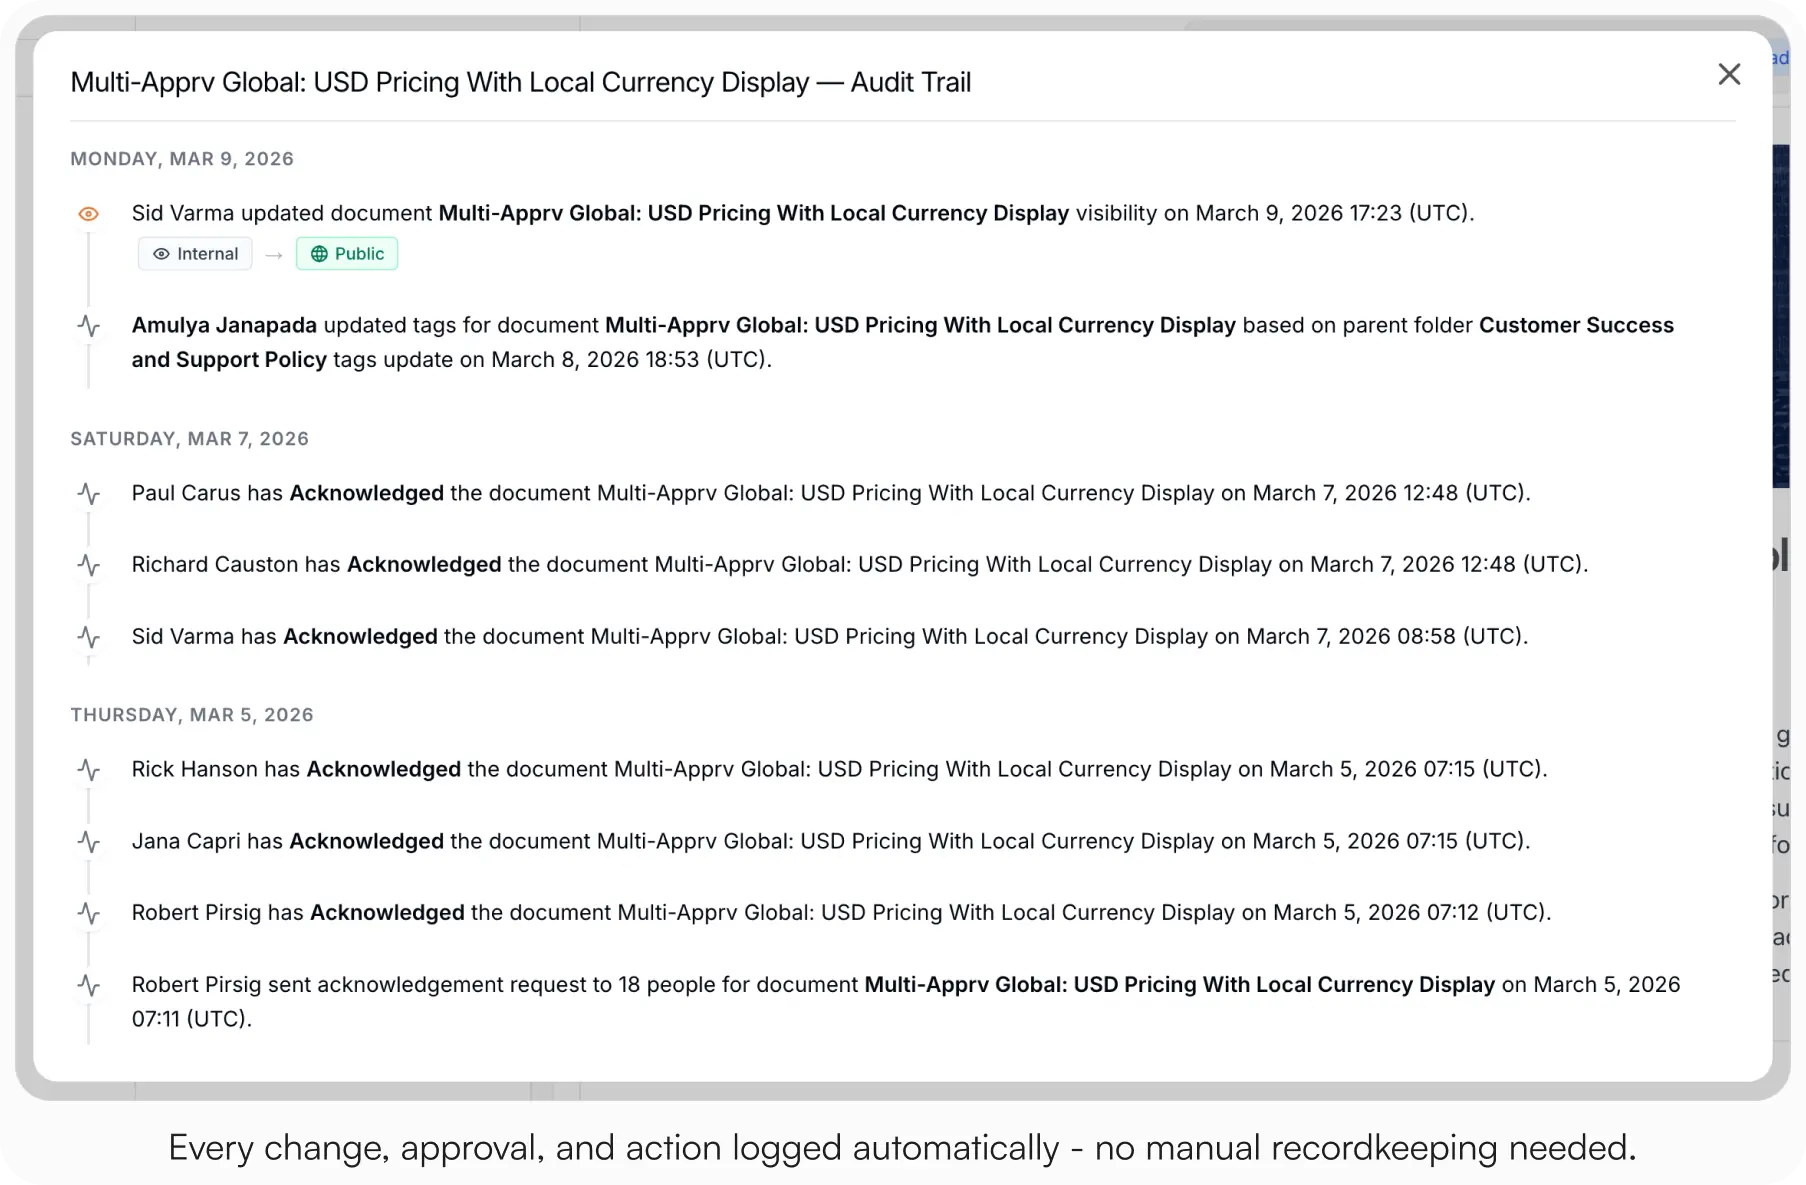Click the 'Robert Pirsig has Acknowledged' entry

(842, 912)
